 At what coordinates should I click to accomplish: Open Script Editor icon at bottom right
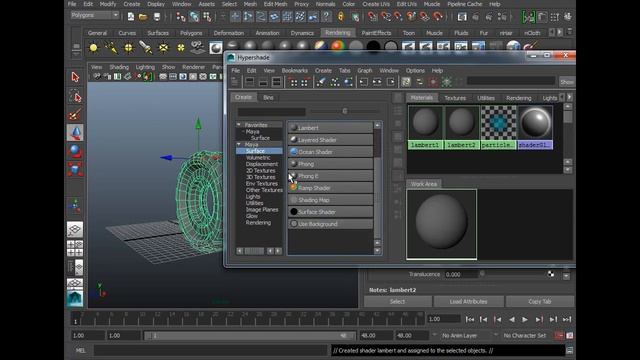click(569, 350)
